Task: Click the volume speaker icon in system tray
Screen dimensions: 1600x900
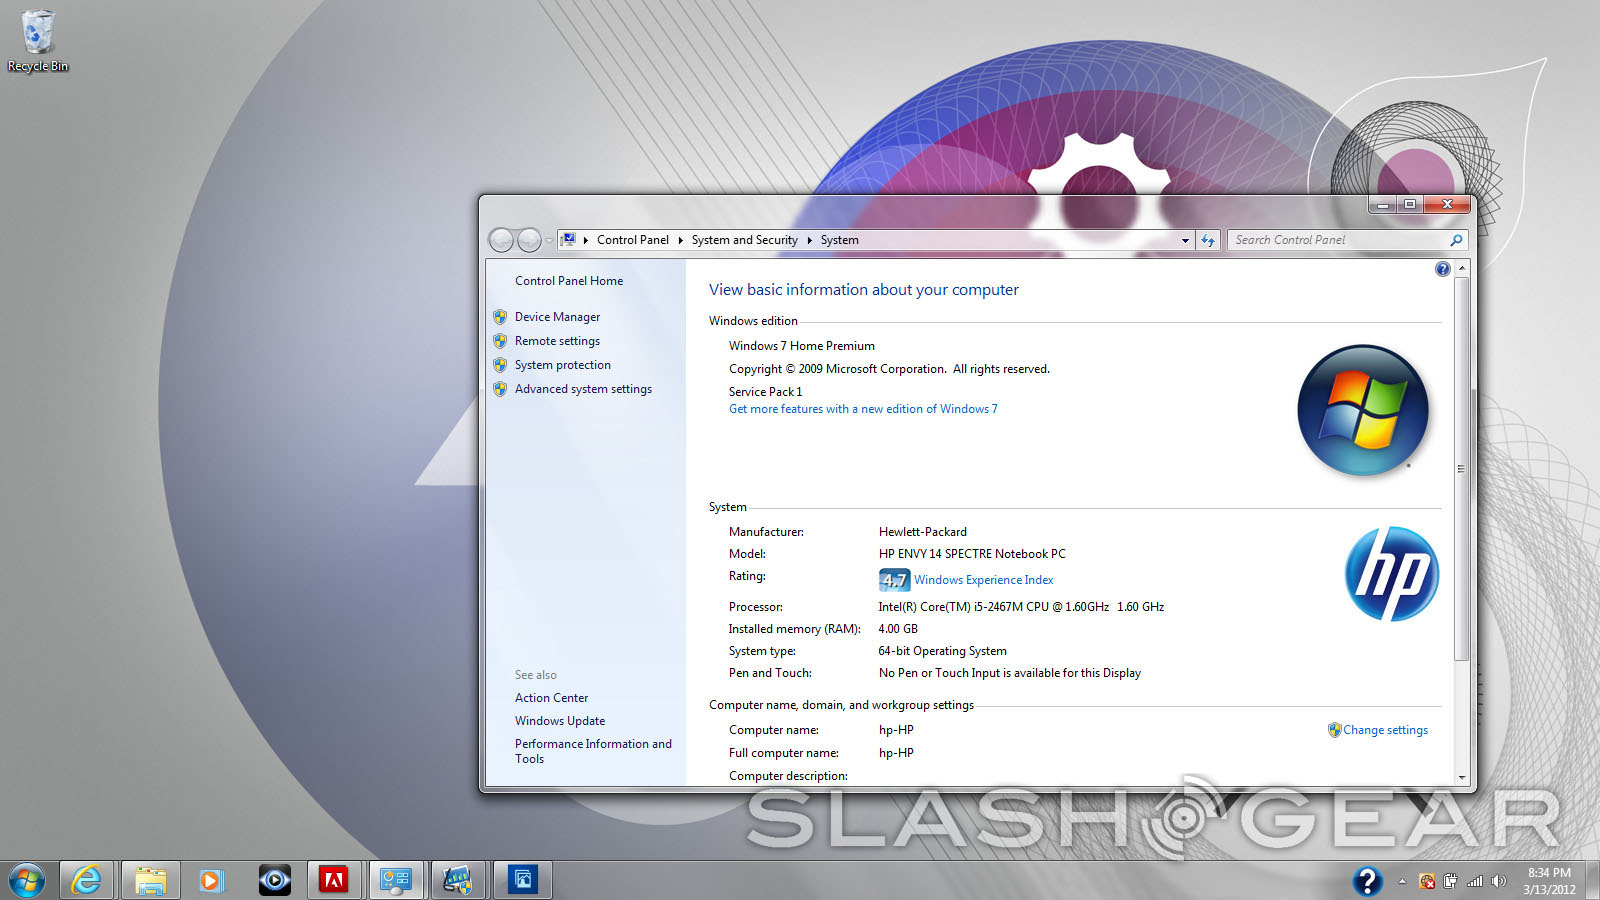Action: pos(1498,881)
